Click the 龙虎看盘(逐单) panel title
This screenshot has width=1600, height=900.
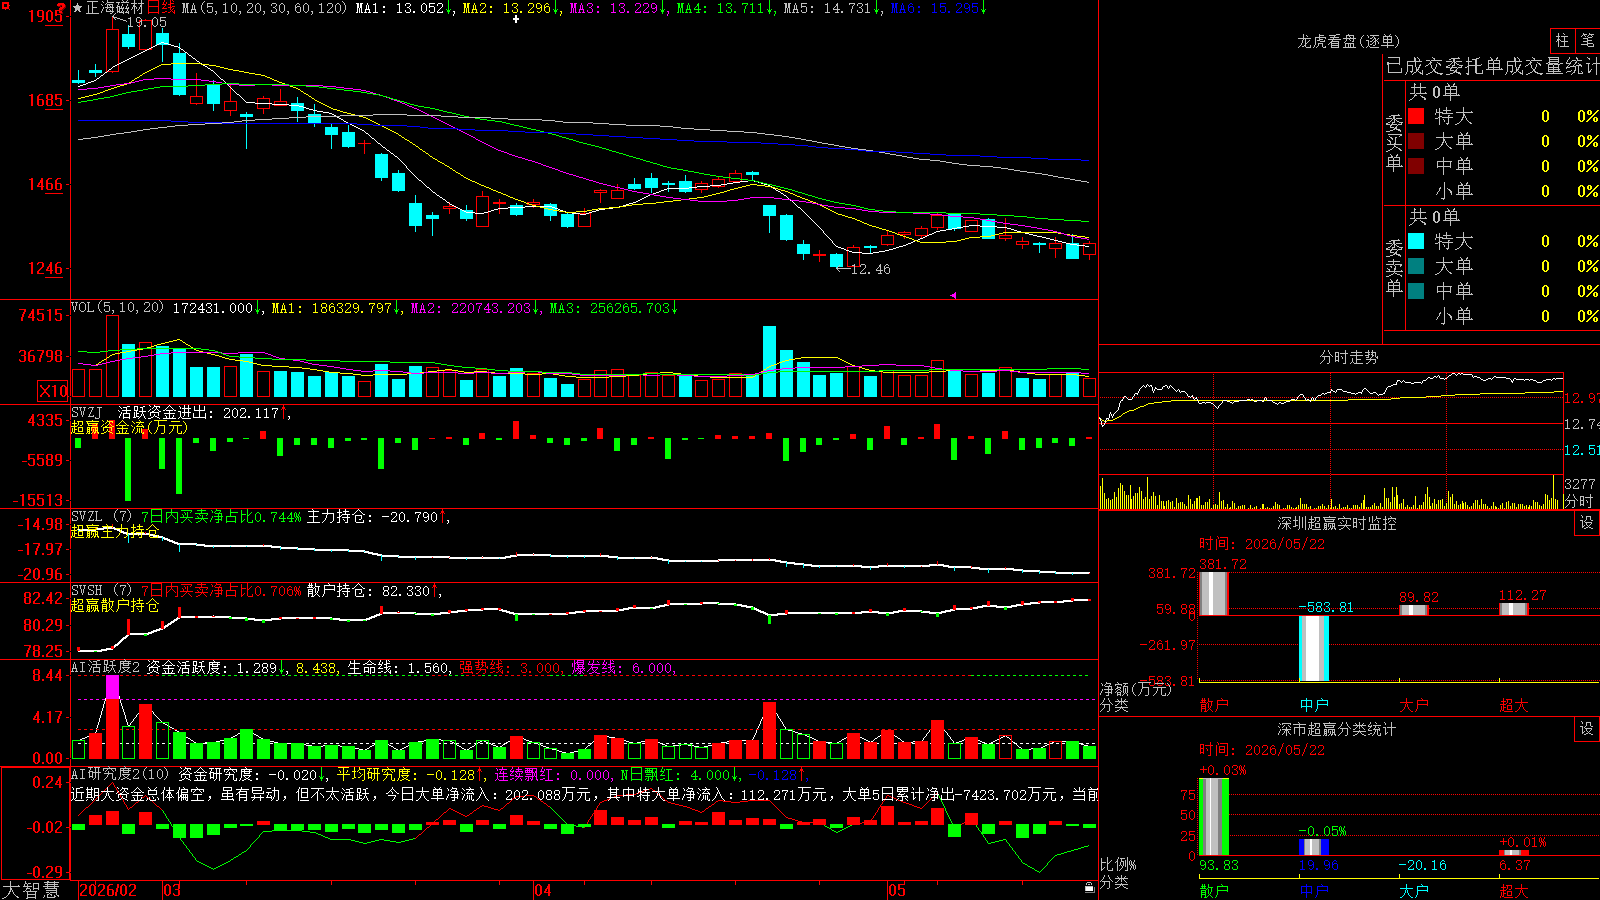(x=1349, y=41)
